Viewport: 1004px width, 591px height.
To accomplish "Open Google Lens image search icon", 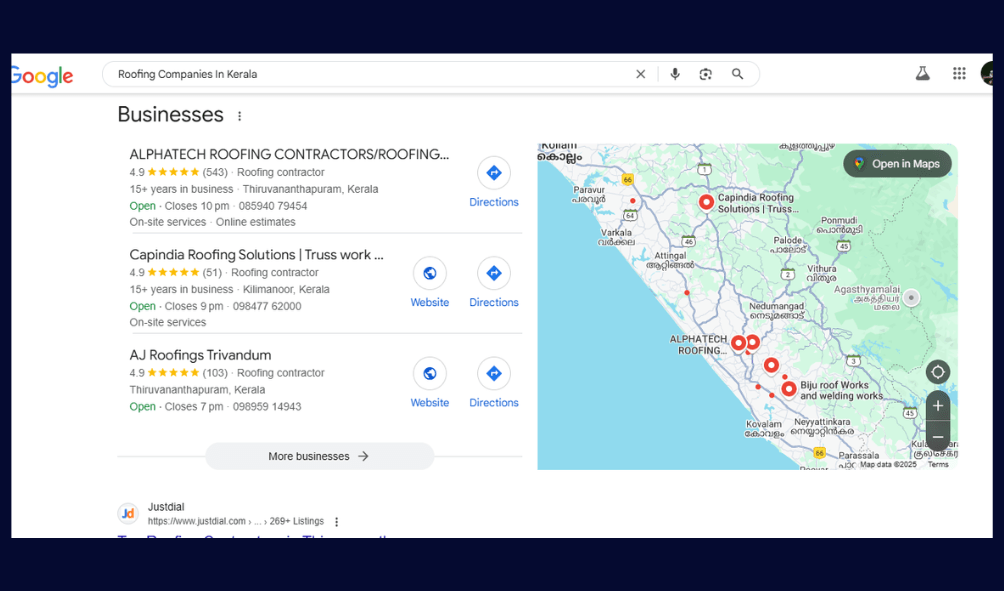I will [706, 74].
